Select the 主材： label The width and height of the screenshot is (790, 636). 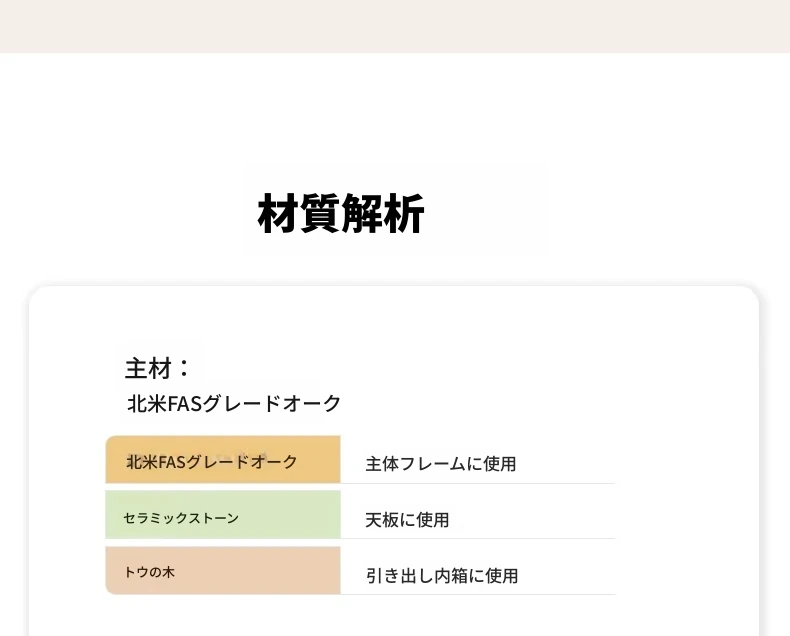tap(157, 368)
